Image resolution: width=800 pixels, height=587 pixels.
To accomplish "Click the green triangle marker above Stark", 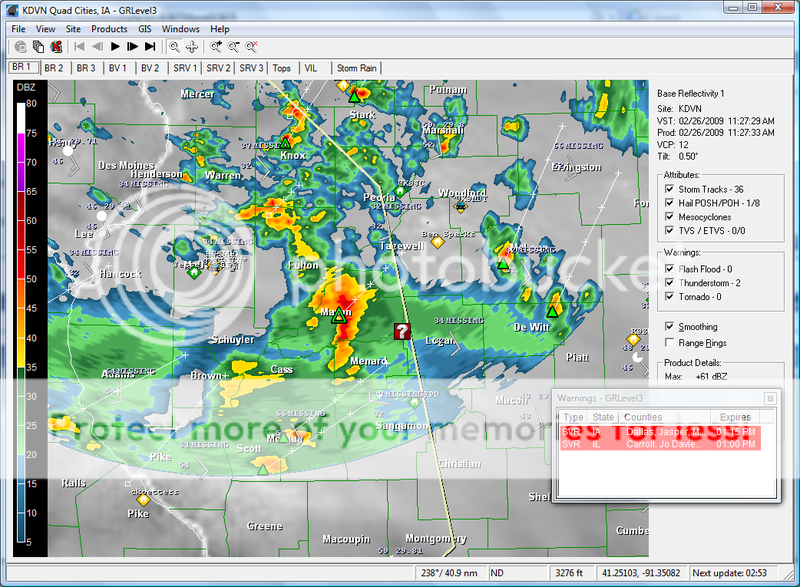I will [354, 95].
